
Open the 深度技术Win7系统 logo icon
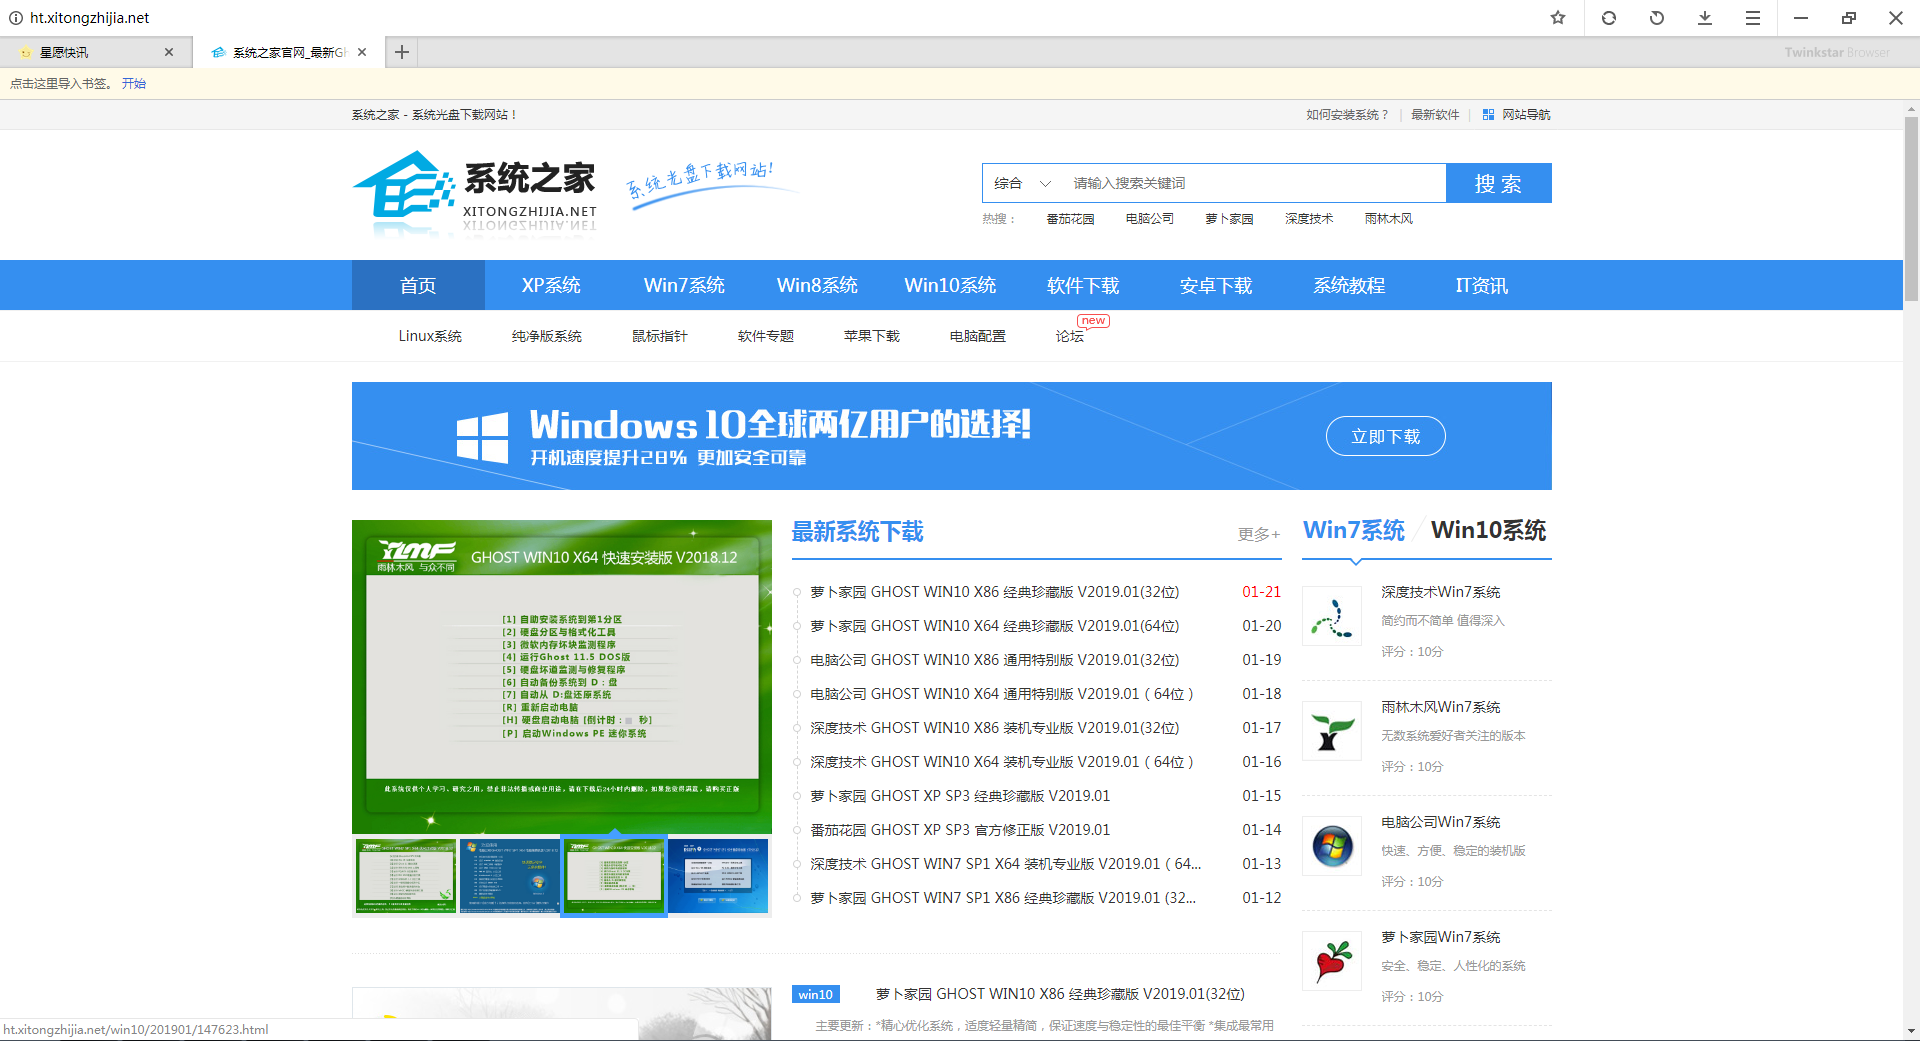point(1332,616)
